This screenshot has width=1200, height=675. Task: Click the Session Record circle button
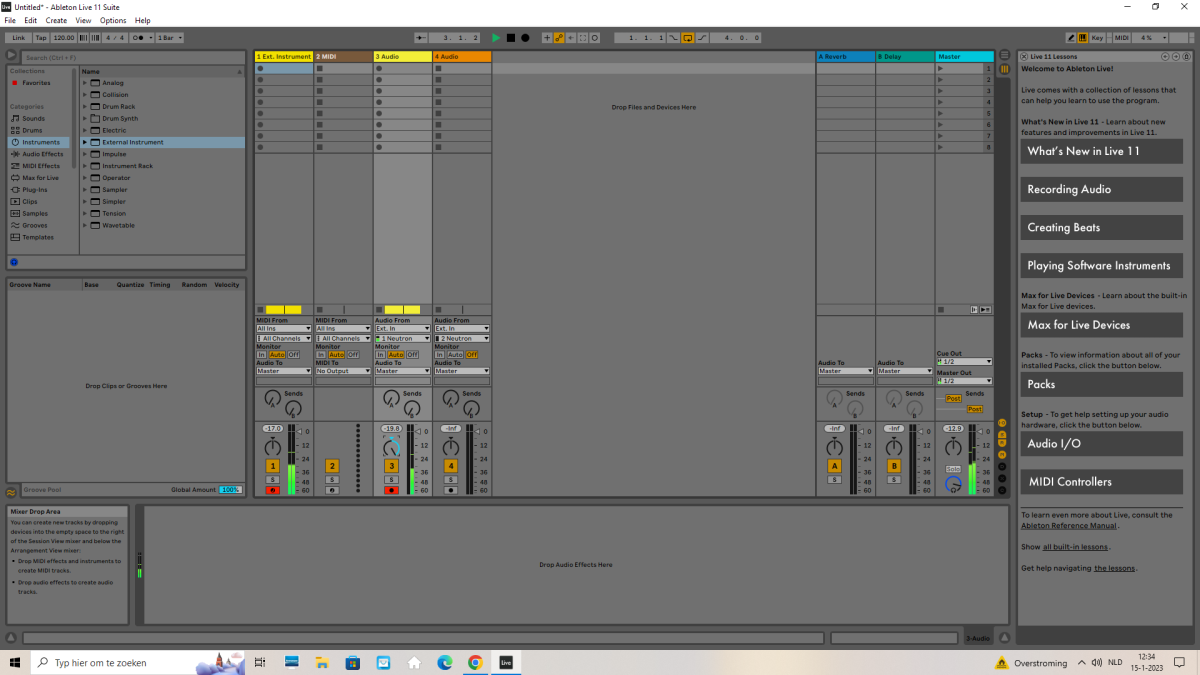595,37
